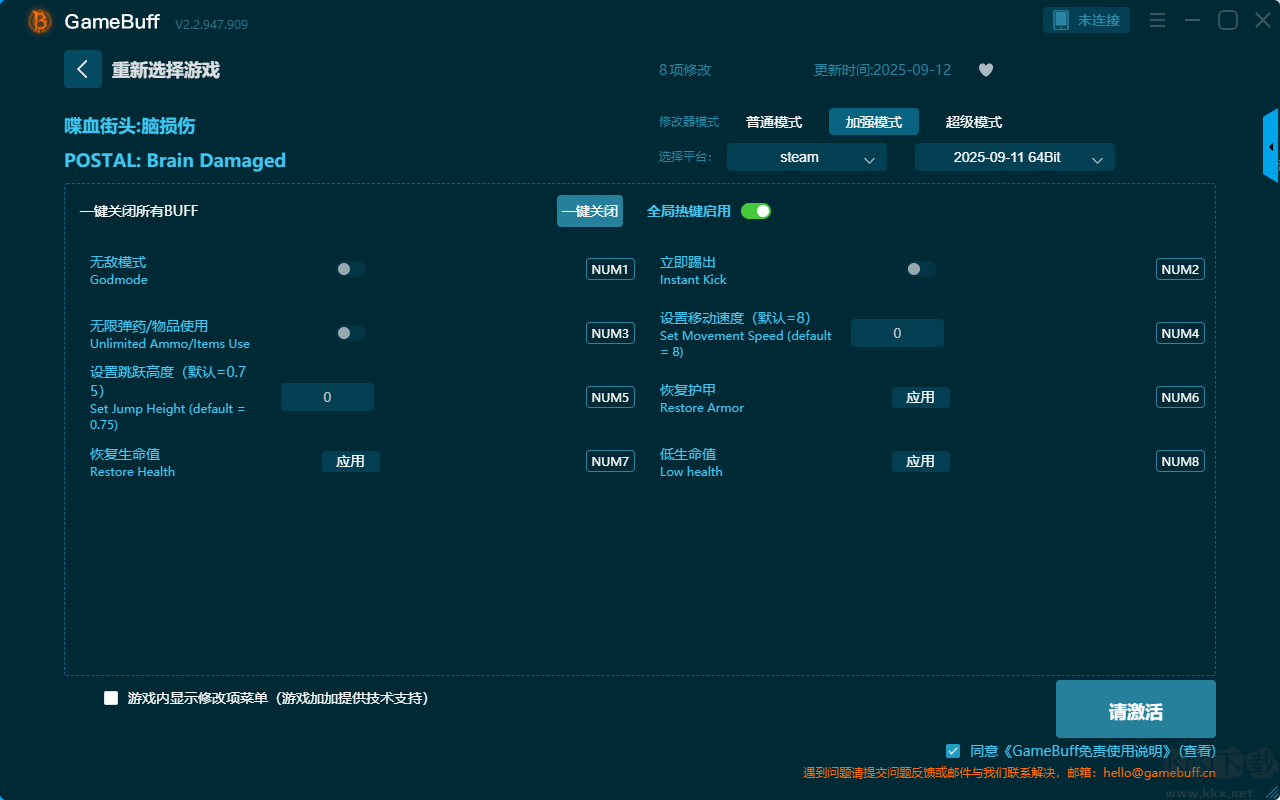Click the NUM2 hotkey box for Instant Kick
The height and width of the screenshot is (800, 1280).
click(x=1180, y=269)
